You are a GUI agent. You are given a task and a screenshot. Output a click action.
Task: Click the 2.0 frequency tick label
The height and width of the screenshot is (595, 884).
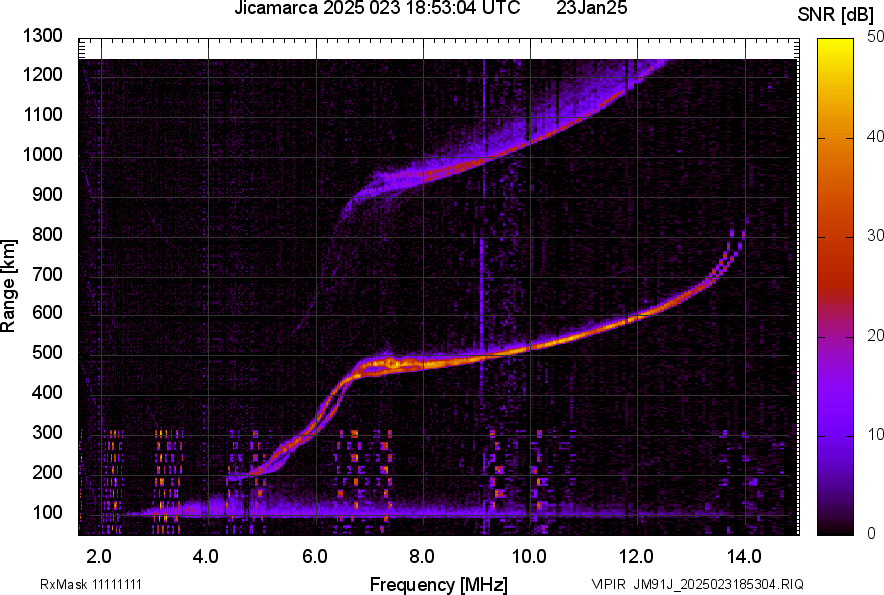click(x=99, y=557)
